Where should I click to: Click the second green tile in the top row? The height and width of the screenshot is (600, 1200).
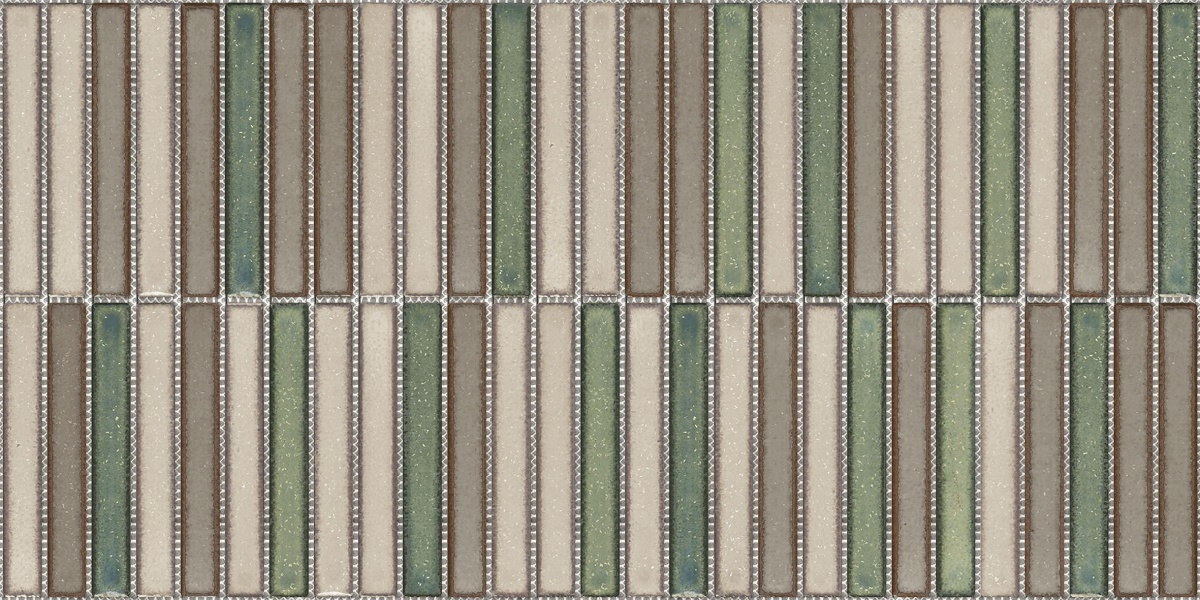[x=511, y=150]
